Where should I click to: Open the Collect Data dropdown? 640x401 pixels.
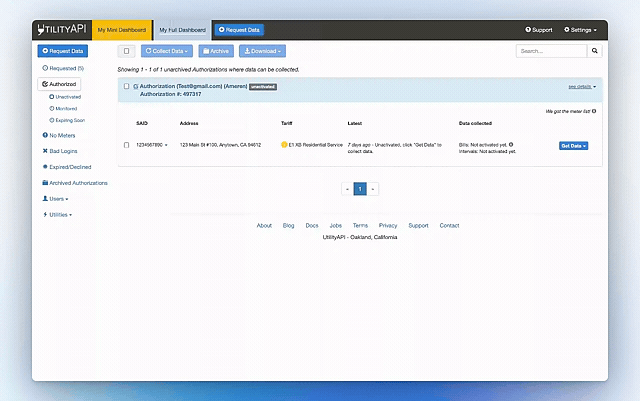[x=166, y=50]
